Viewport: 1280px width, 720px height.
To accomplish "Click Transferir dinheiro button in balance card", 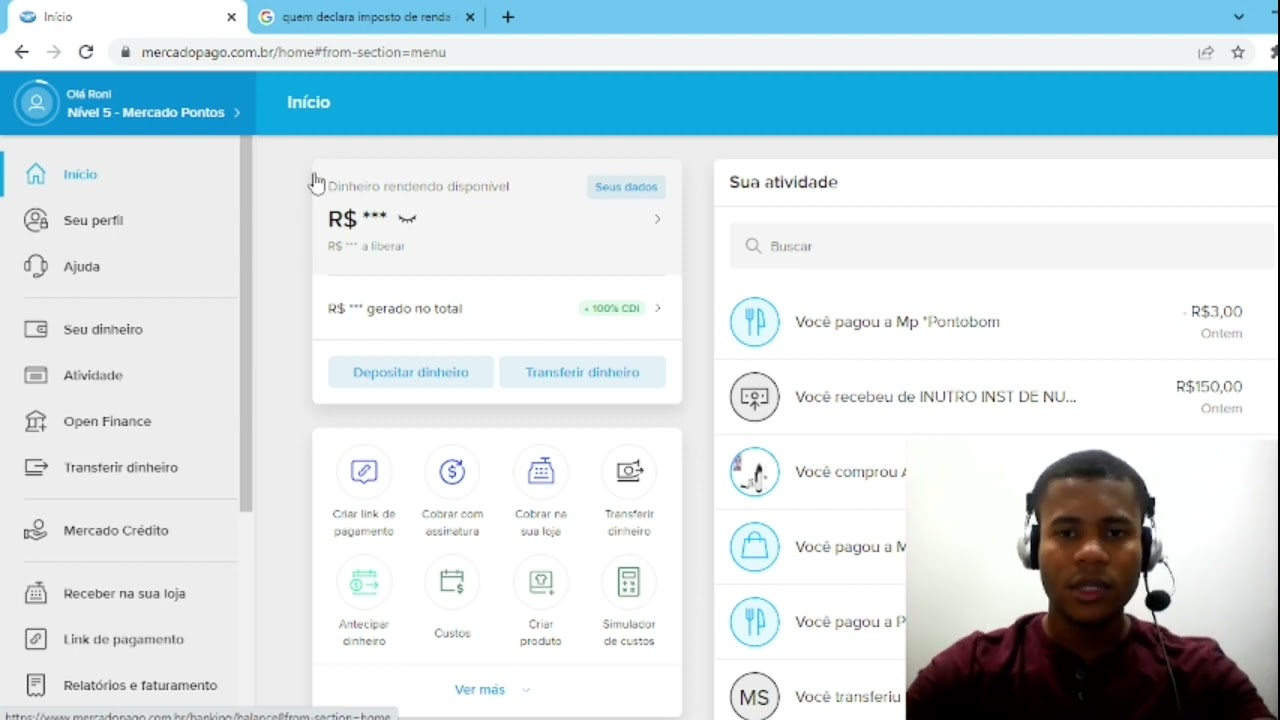I will tap(582, 372).
